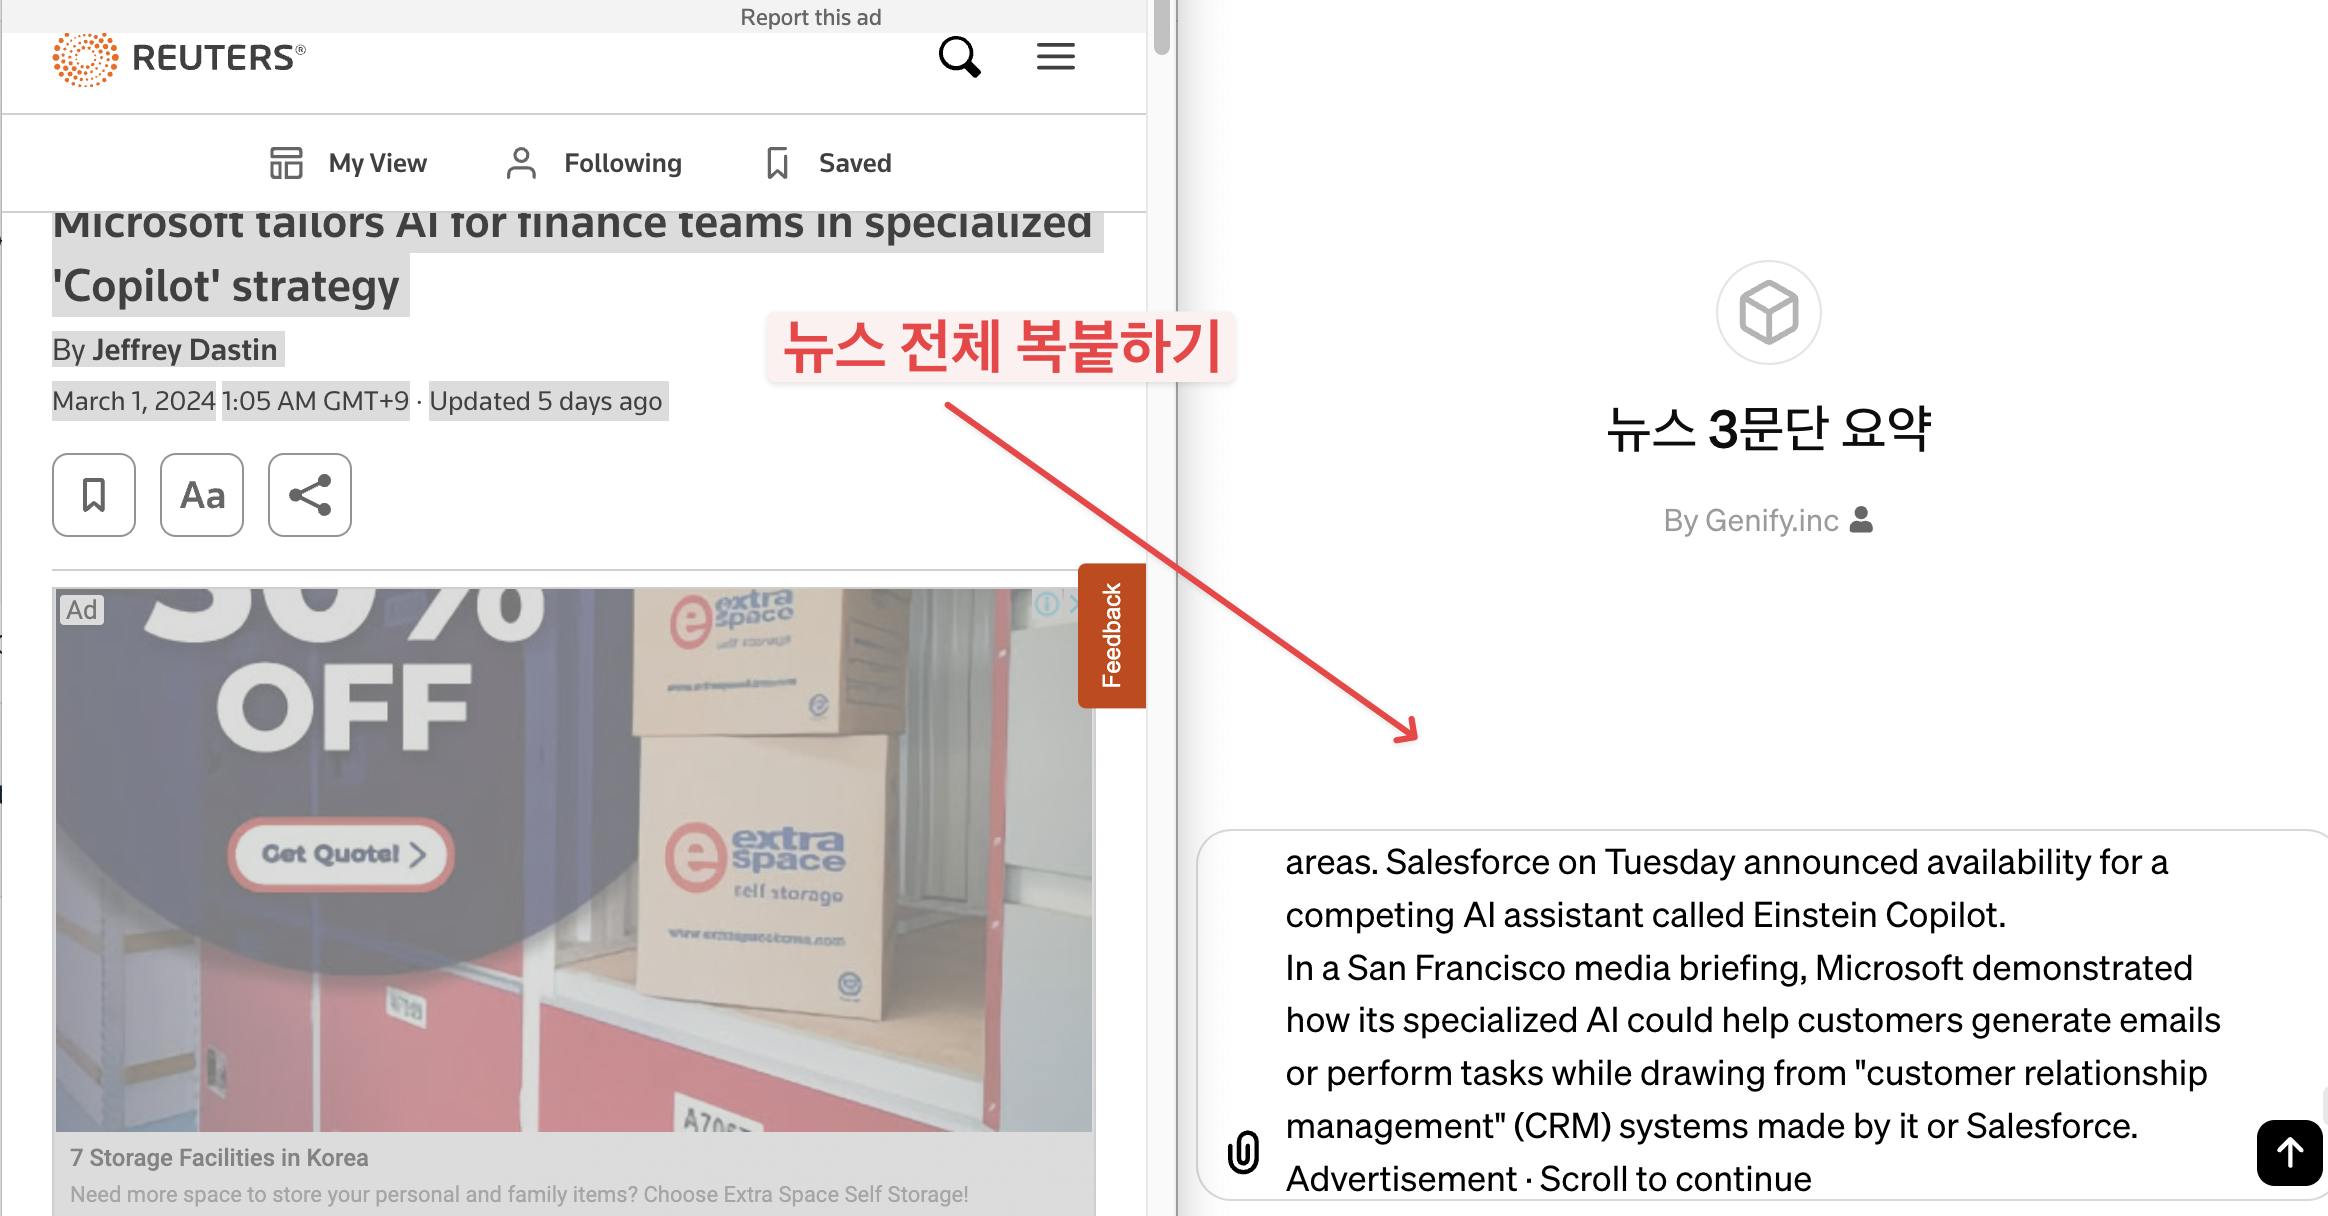Image resolution: width=2328 pixels, height=1216 pixels.
Task: Click the cube GPT logo icon
Action: [1768, 313]
